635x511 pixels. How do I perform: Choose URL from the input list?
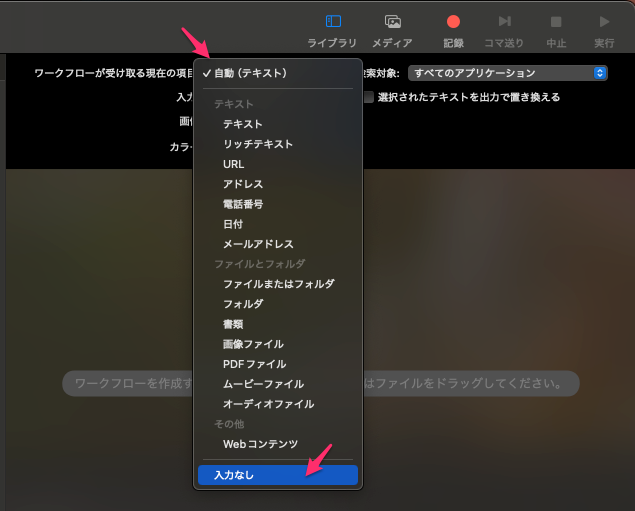click(234, 164)
